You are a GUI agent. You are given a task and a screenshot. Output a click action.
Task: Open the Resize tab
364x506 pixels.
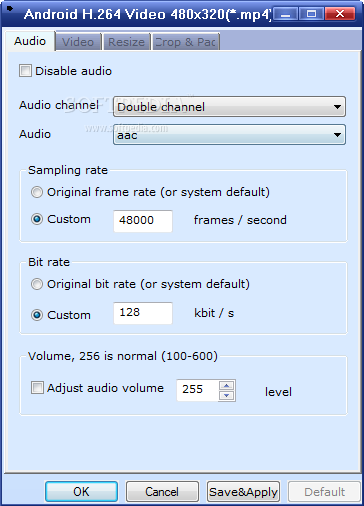pos(127,42)
